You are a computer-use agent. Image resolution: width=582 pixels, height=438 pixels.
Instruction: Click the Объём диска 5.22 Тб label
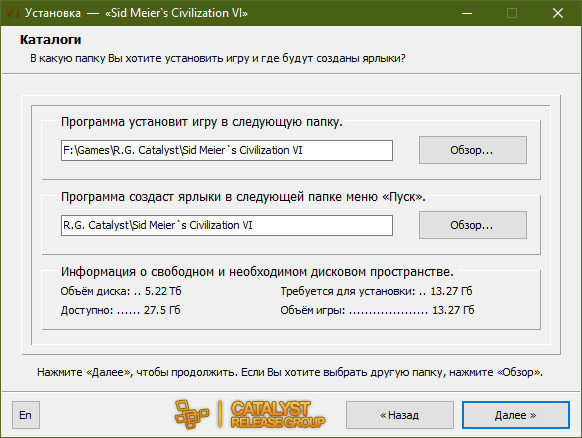pyautogui.click(x=121, y=291)
